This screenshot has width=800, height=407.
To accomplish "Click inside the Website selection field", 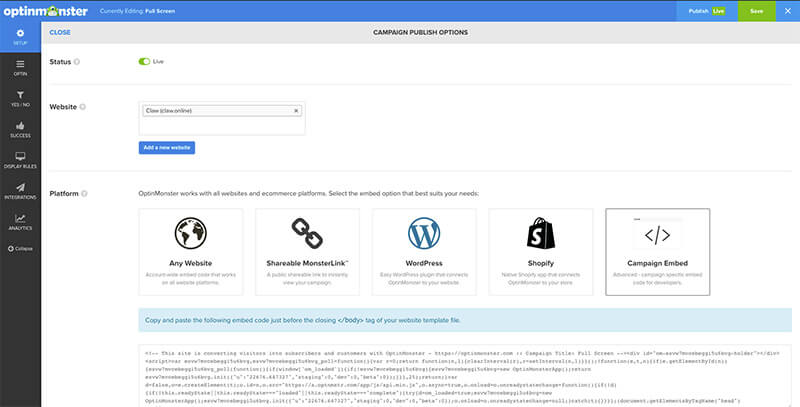I will click(222, 118).
